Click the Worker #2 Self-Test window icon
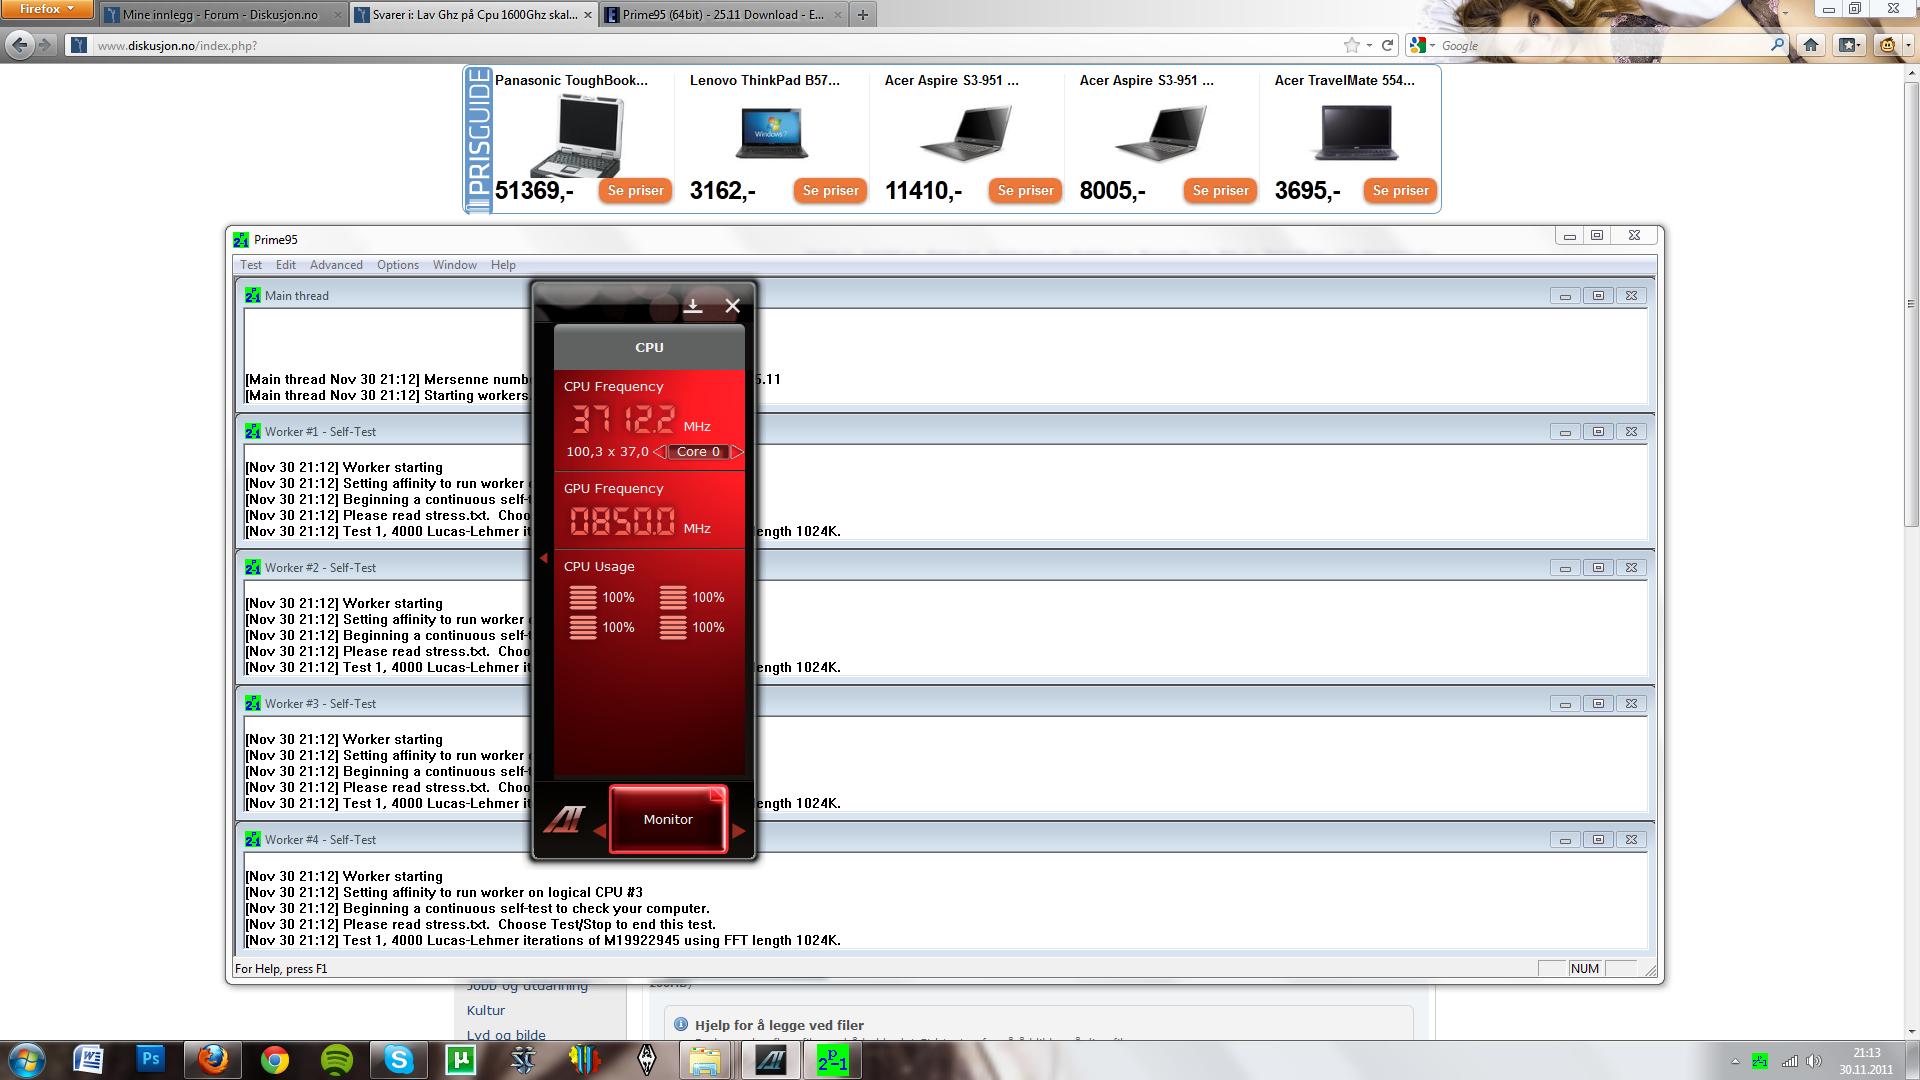 pos(253,568)
